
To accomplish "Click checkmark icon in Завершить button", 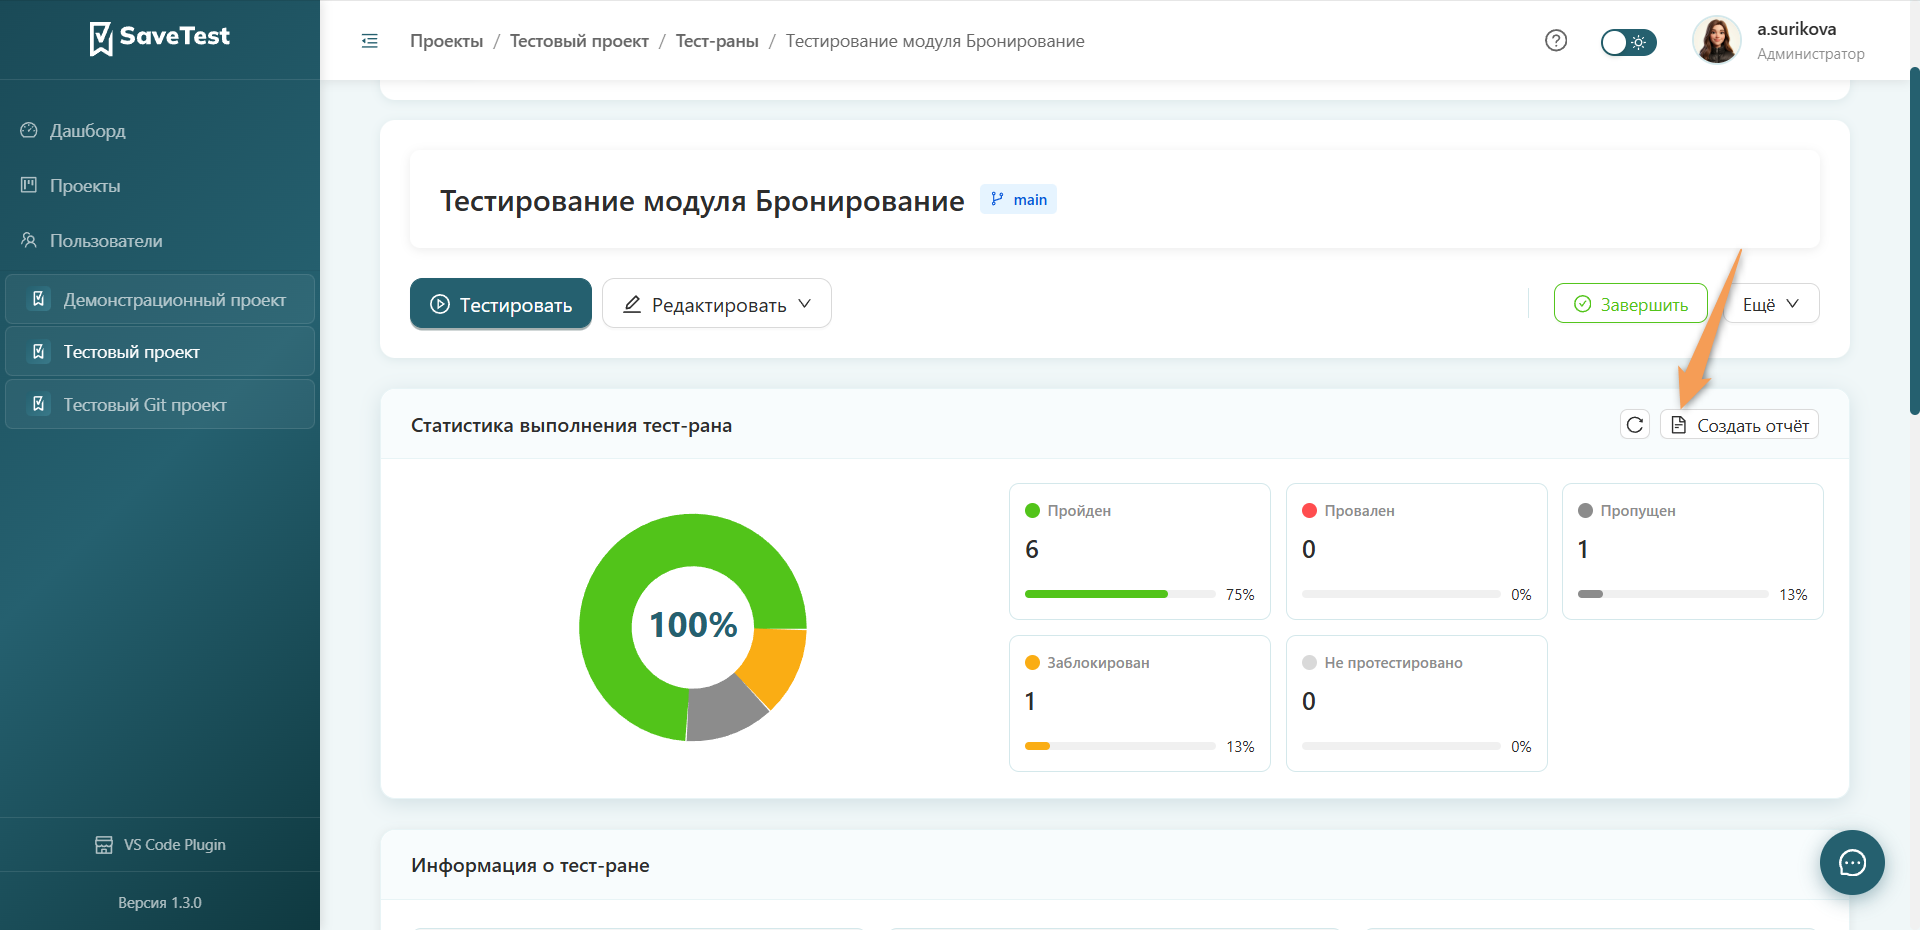I will [x=1582, y=304].
